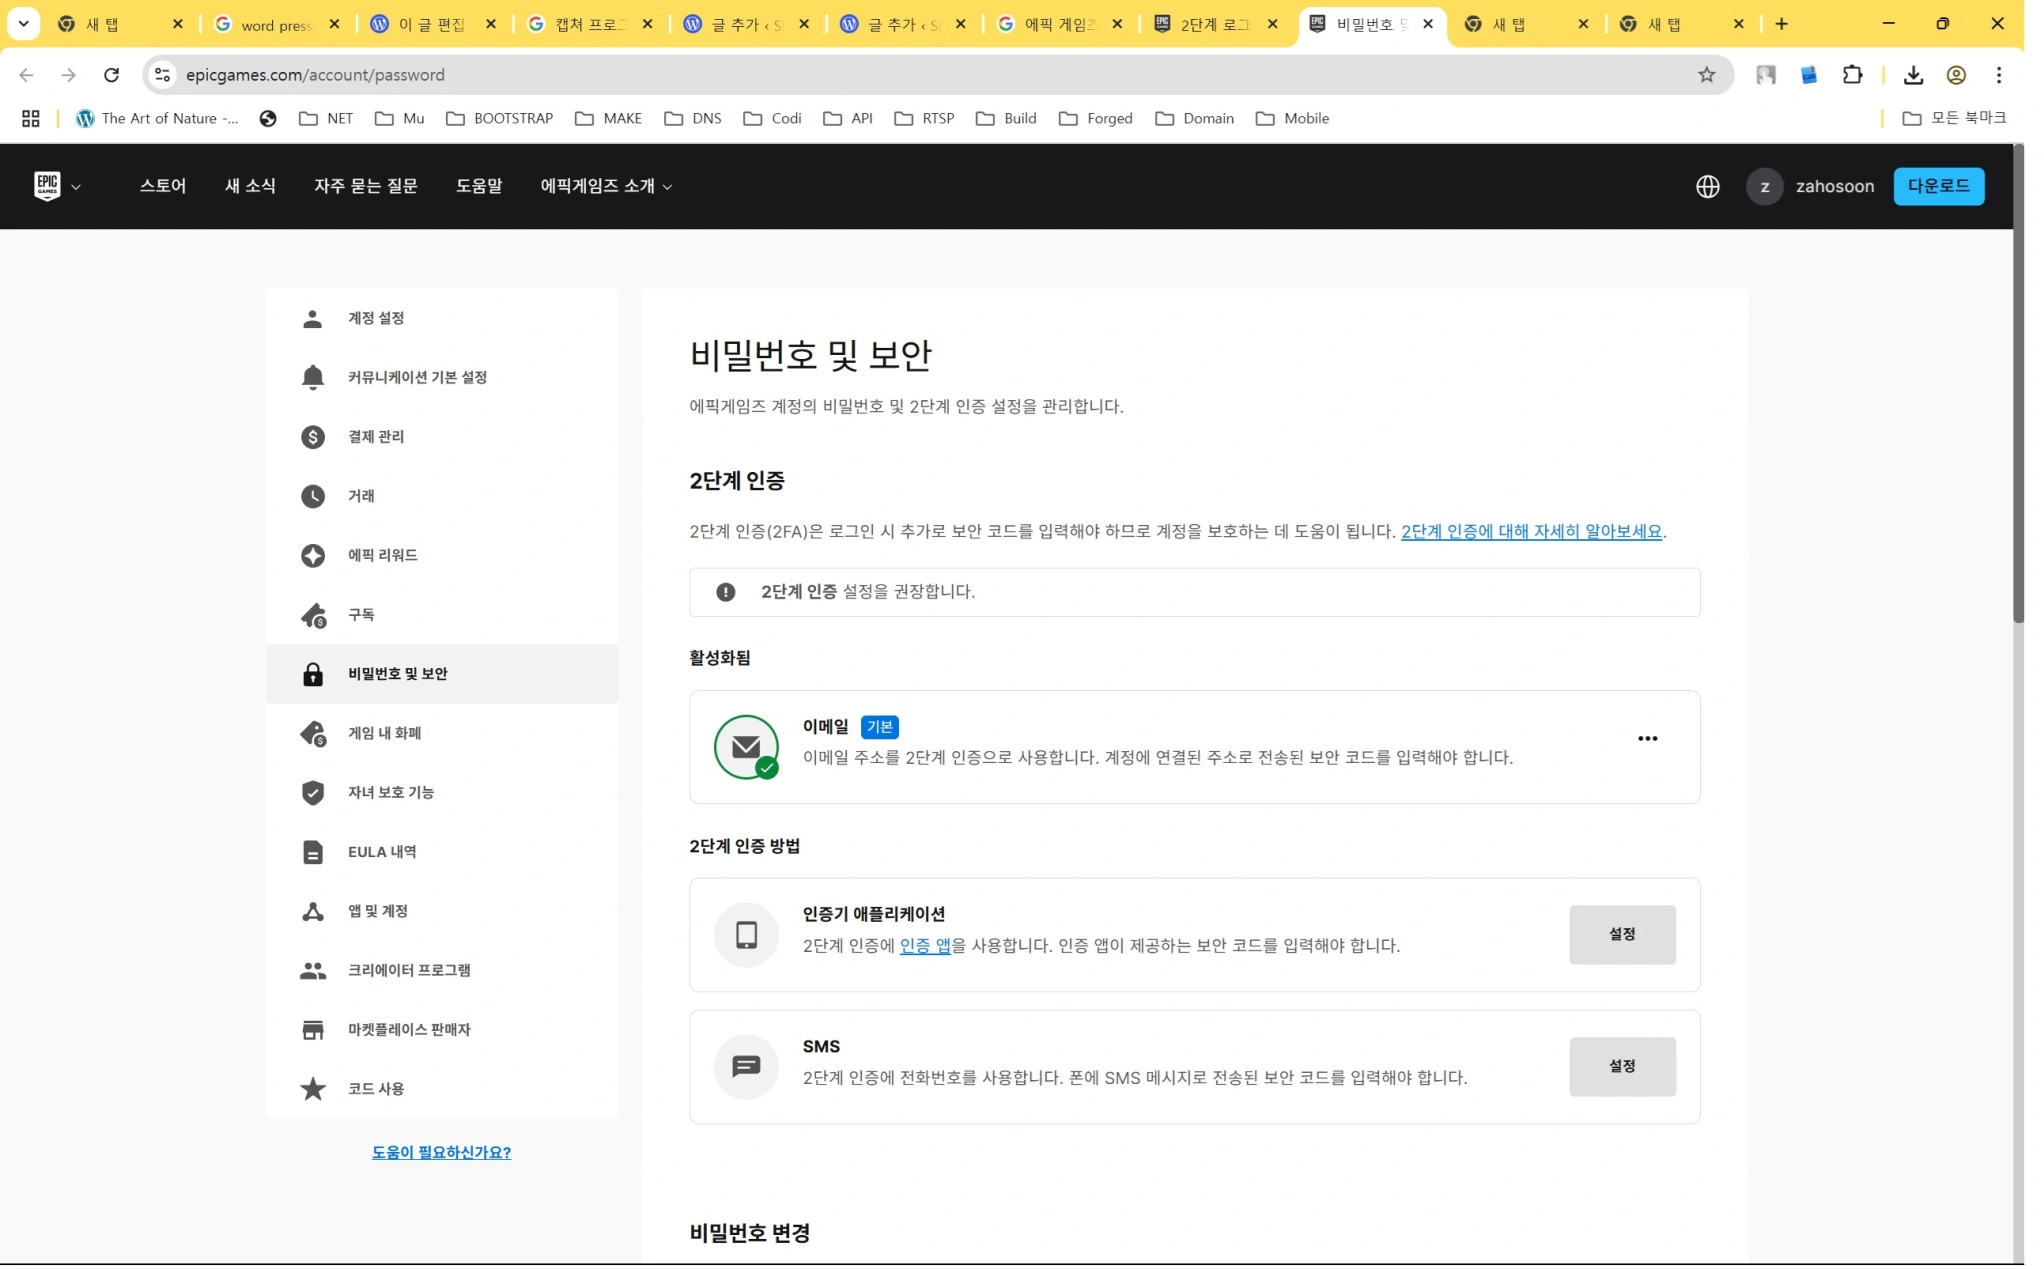Switch to the 스토어 menu item
Screen dimensions: 2044x1269
(x=163, y=186)
